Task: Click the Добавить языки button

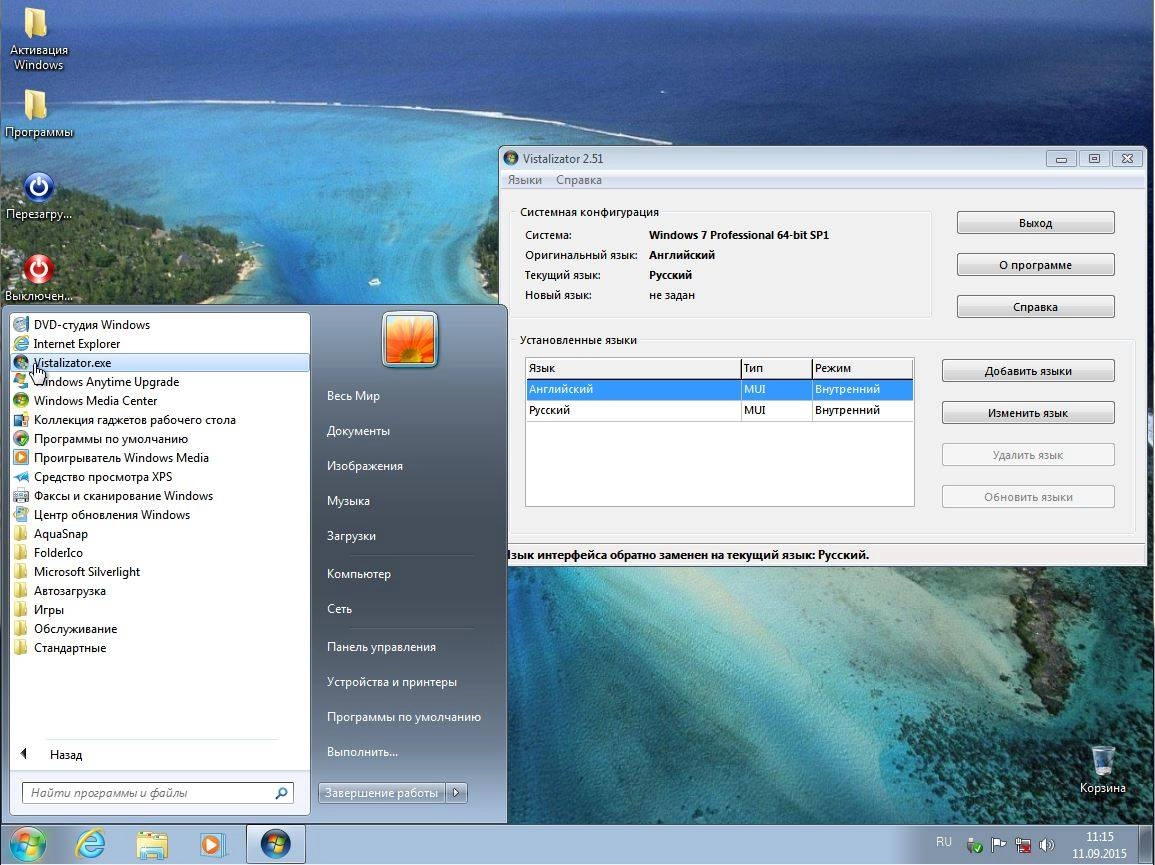Action: (1028, 371)
